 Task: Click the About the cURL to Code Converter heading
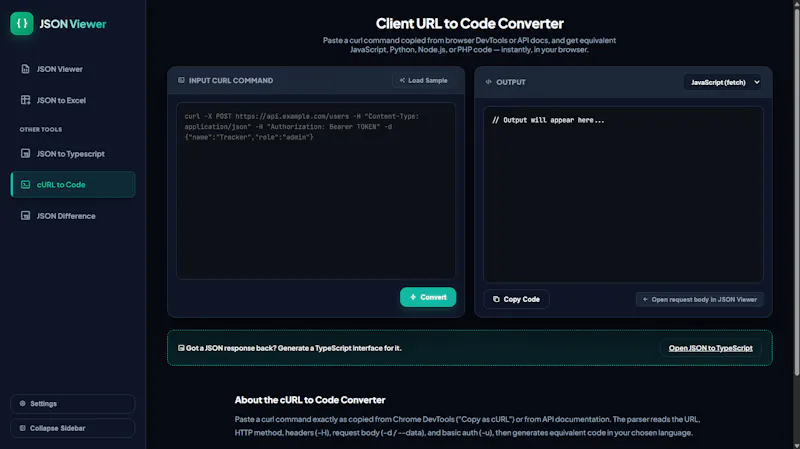310,400
